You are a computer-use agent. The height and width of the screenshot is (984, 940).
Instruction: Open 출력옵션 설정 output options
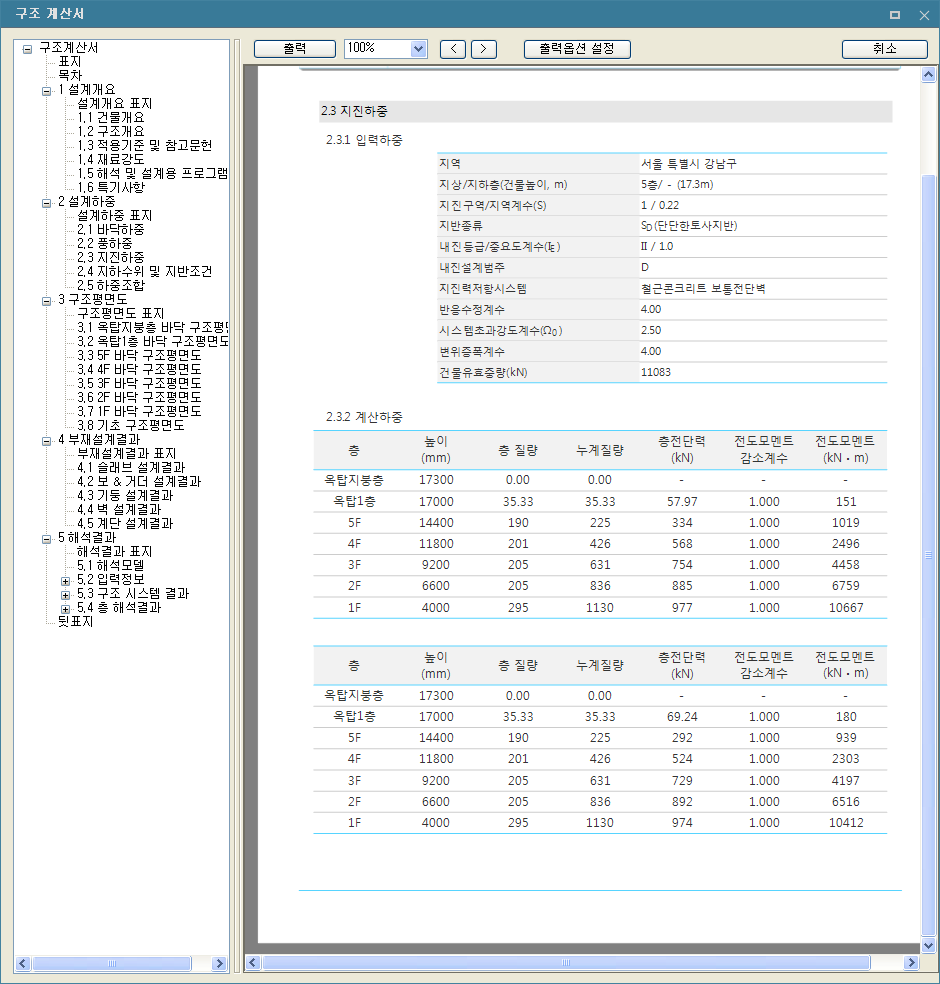coord(577,49)
